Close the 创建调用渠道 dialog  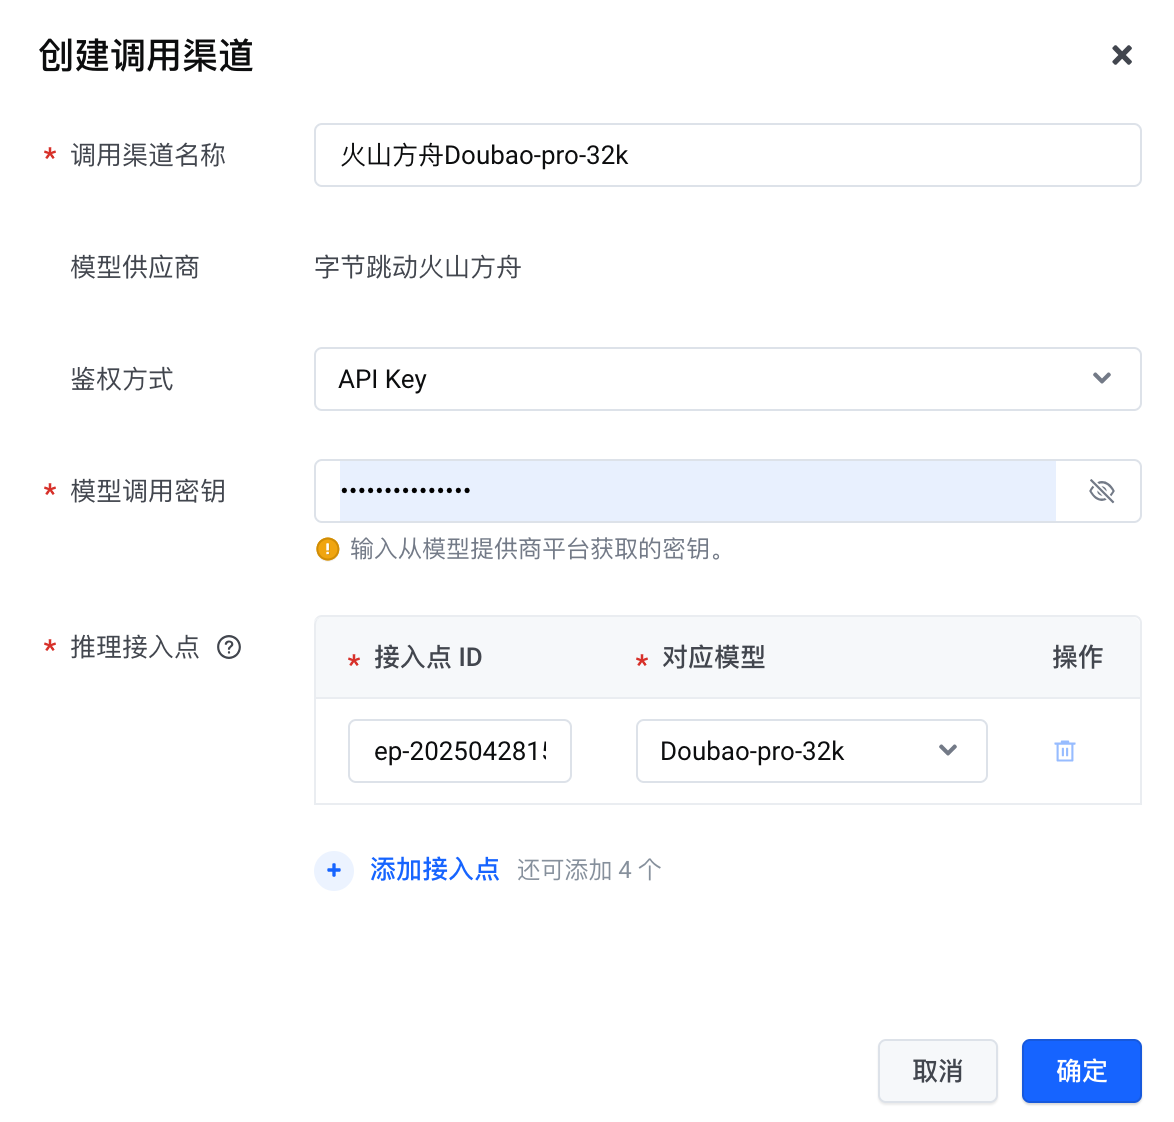click(x=1121, y=55)
